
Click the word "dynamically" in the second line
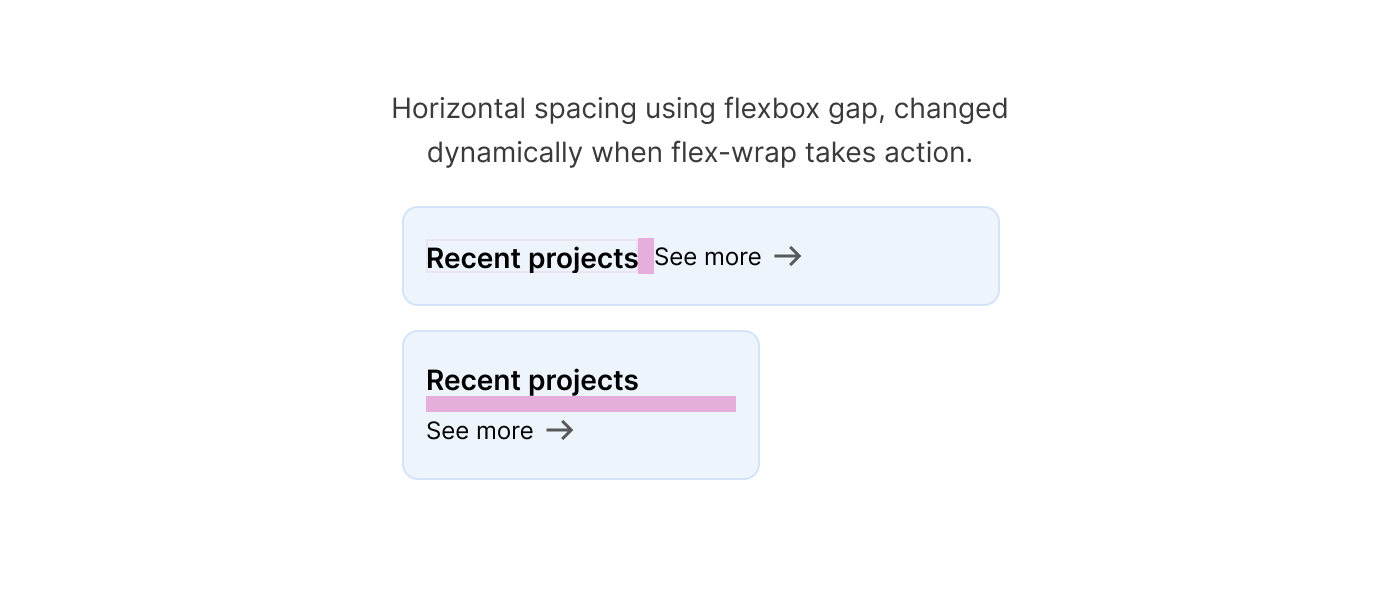[504, 153]
